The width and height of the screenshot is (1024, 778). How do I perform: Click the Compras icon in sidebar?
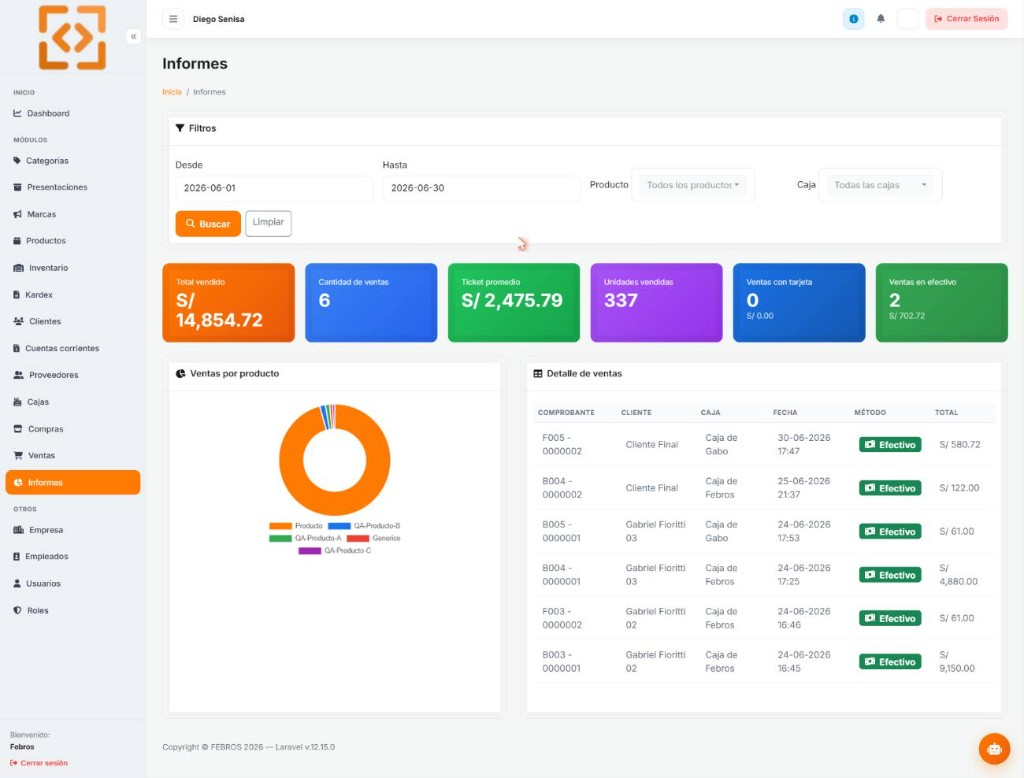tap(18, 429)
